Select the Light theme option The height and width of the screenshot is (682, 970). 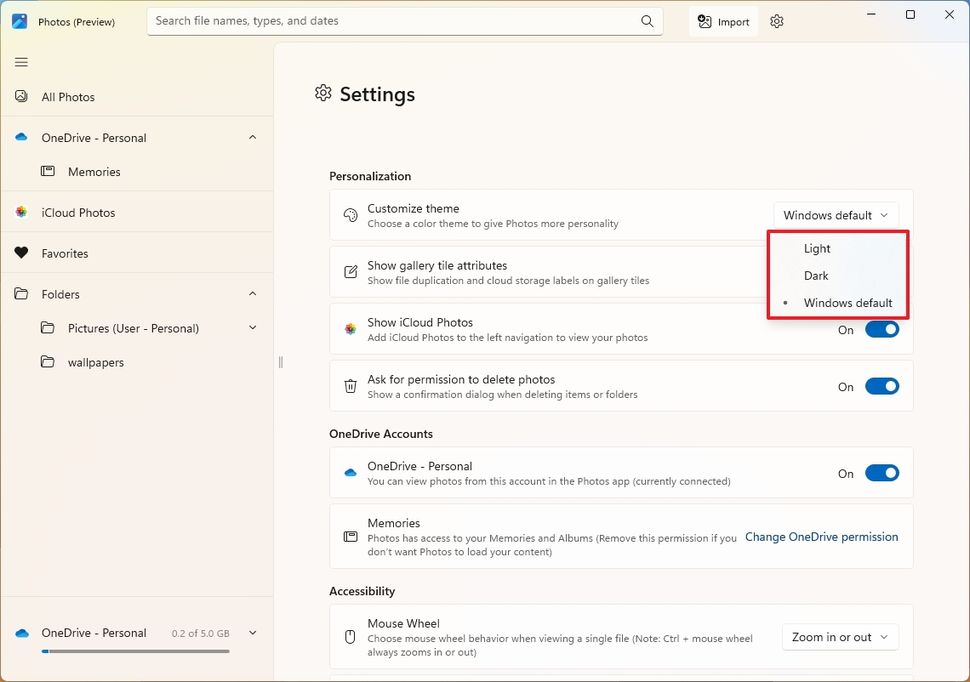point(817,249)
